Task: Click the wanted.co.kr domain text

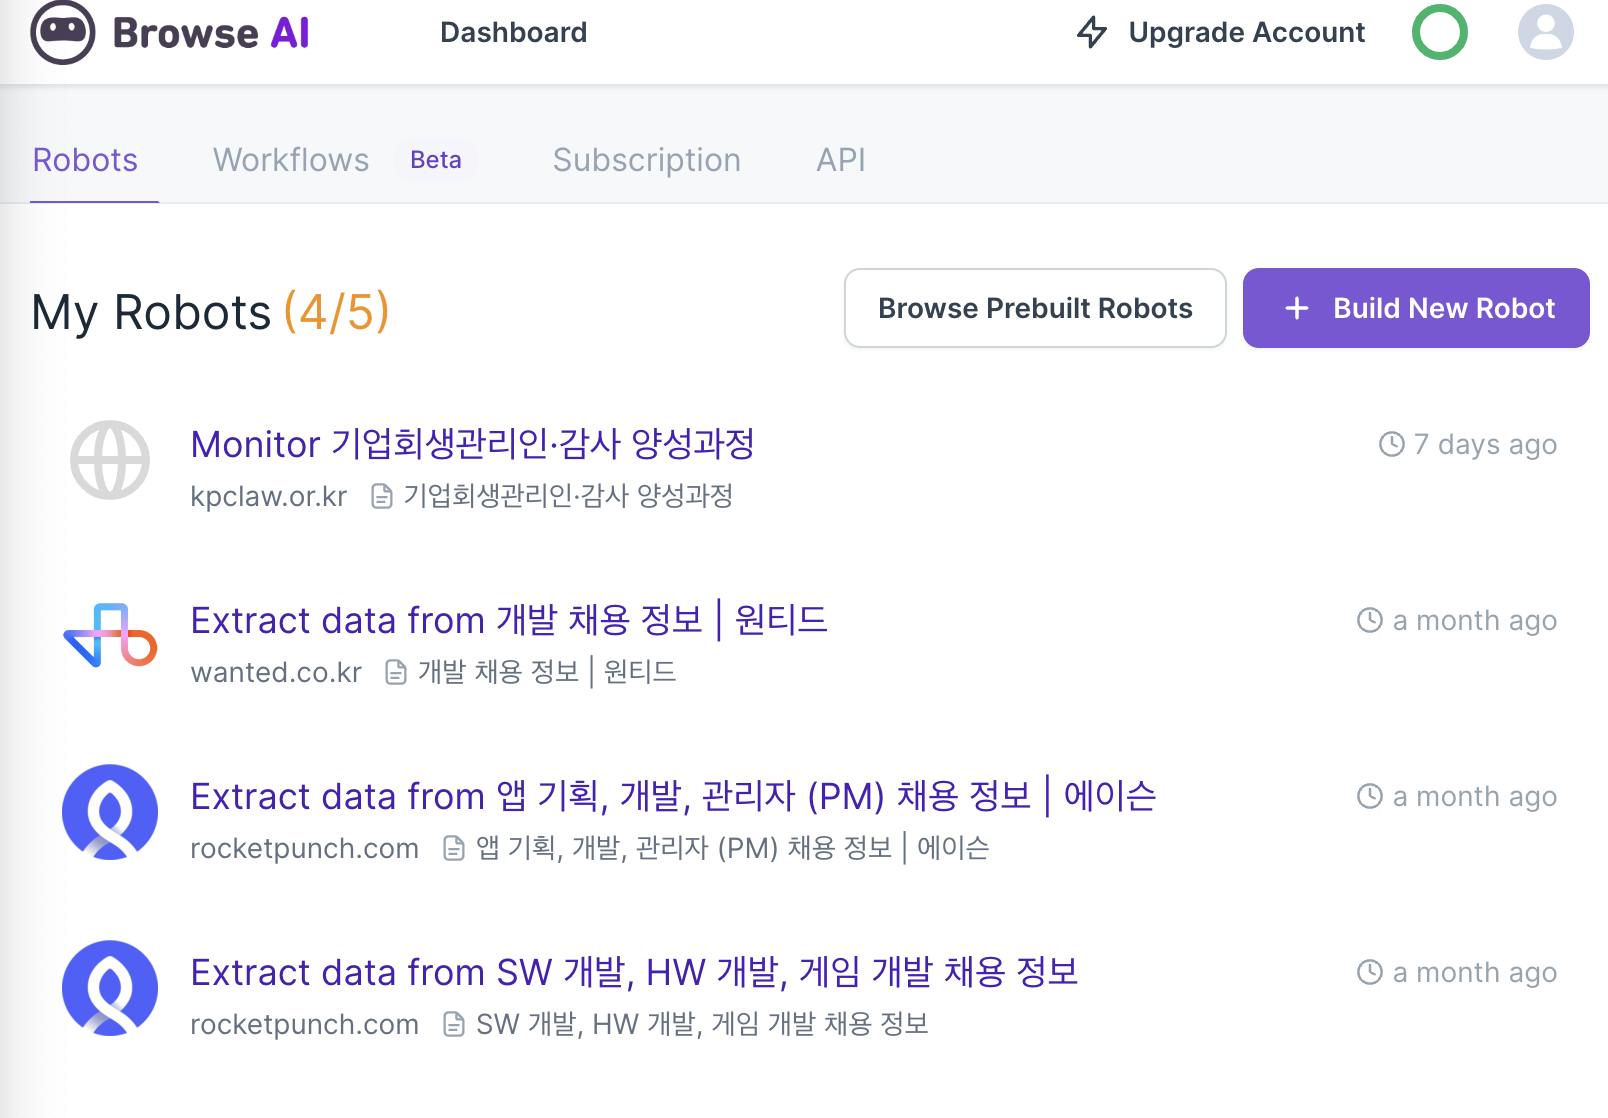Action: coord(276,672)
